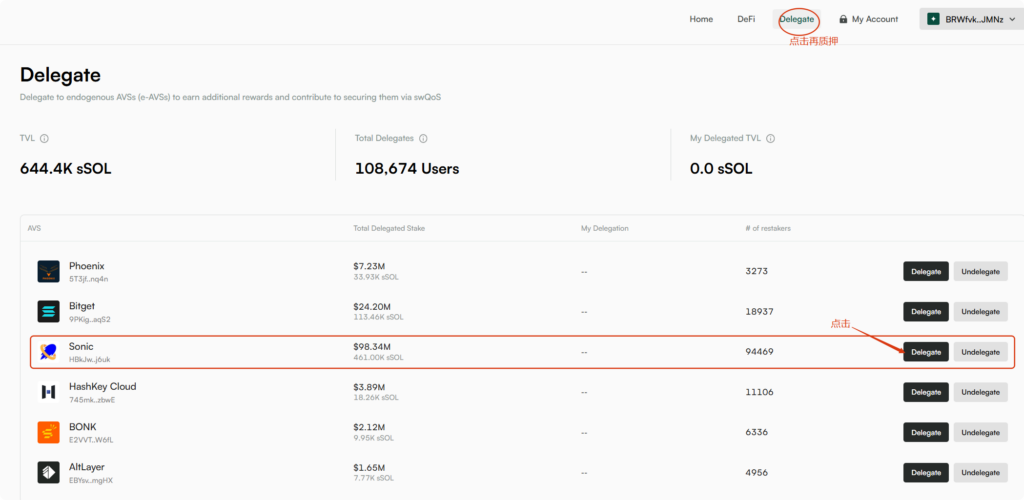Click the AVS column header
This screenshot has height=500, width=1024.
pyautogui.click(x=34, y=228)
